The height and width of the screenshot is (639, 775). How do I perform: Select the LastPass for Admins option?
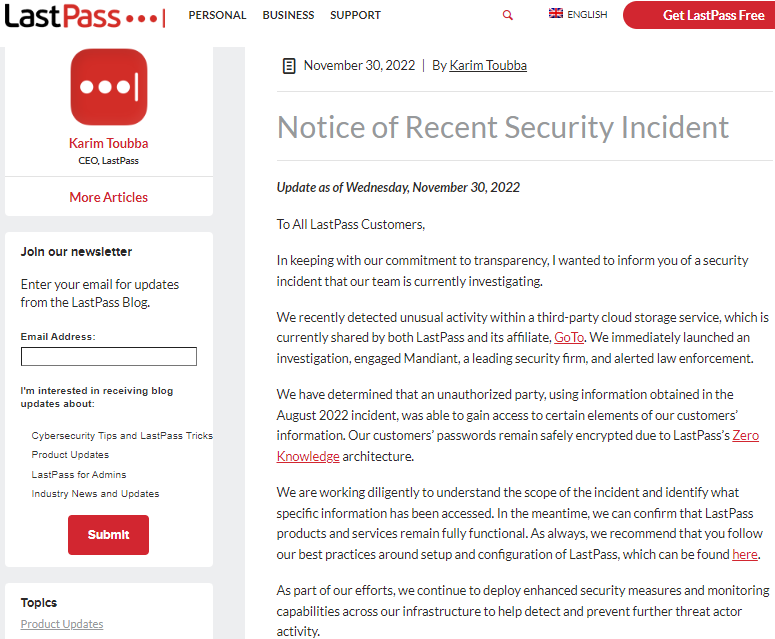pos(79,475)
